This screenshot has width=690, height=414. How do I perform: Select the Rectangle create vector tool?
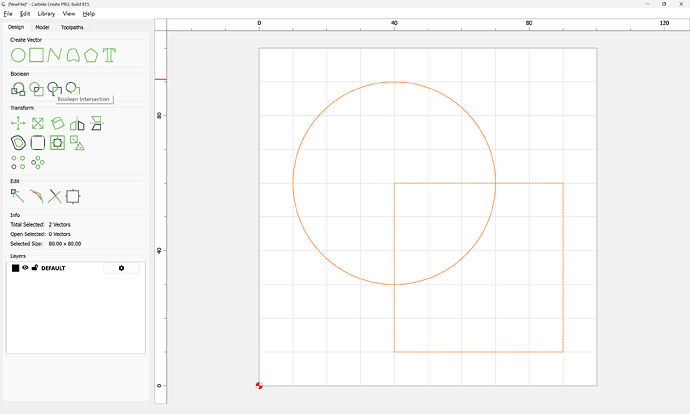pyautogui.click(x=37, y=55)
